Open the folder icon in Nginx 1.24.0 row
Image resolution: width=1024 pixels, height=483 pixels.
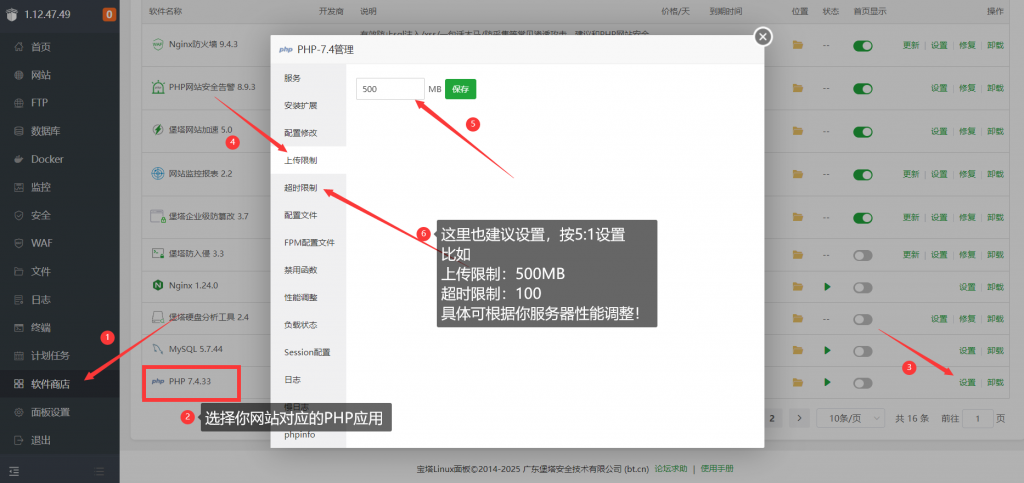point(797,287)
